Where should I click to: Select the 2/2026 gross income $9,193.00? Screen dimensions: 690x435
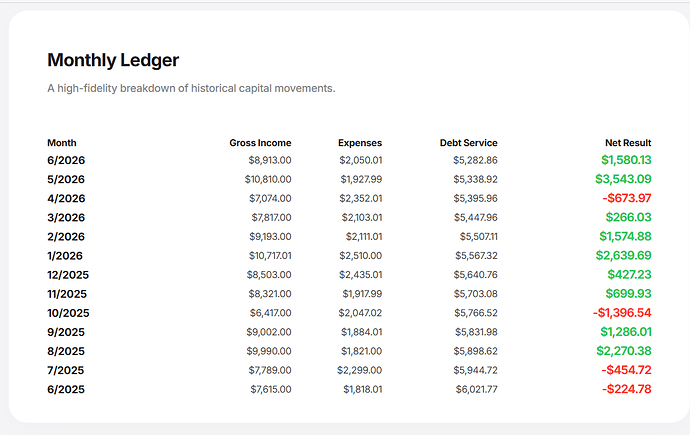(270, 237)
